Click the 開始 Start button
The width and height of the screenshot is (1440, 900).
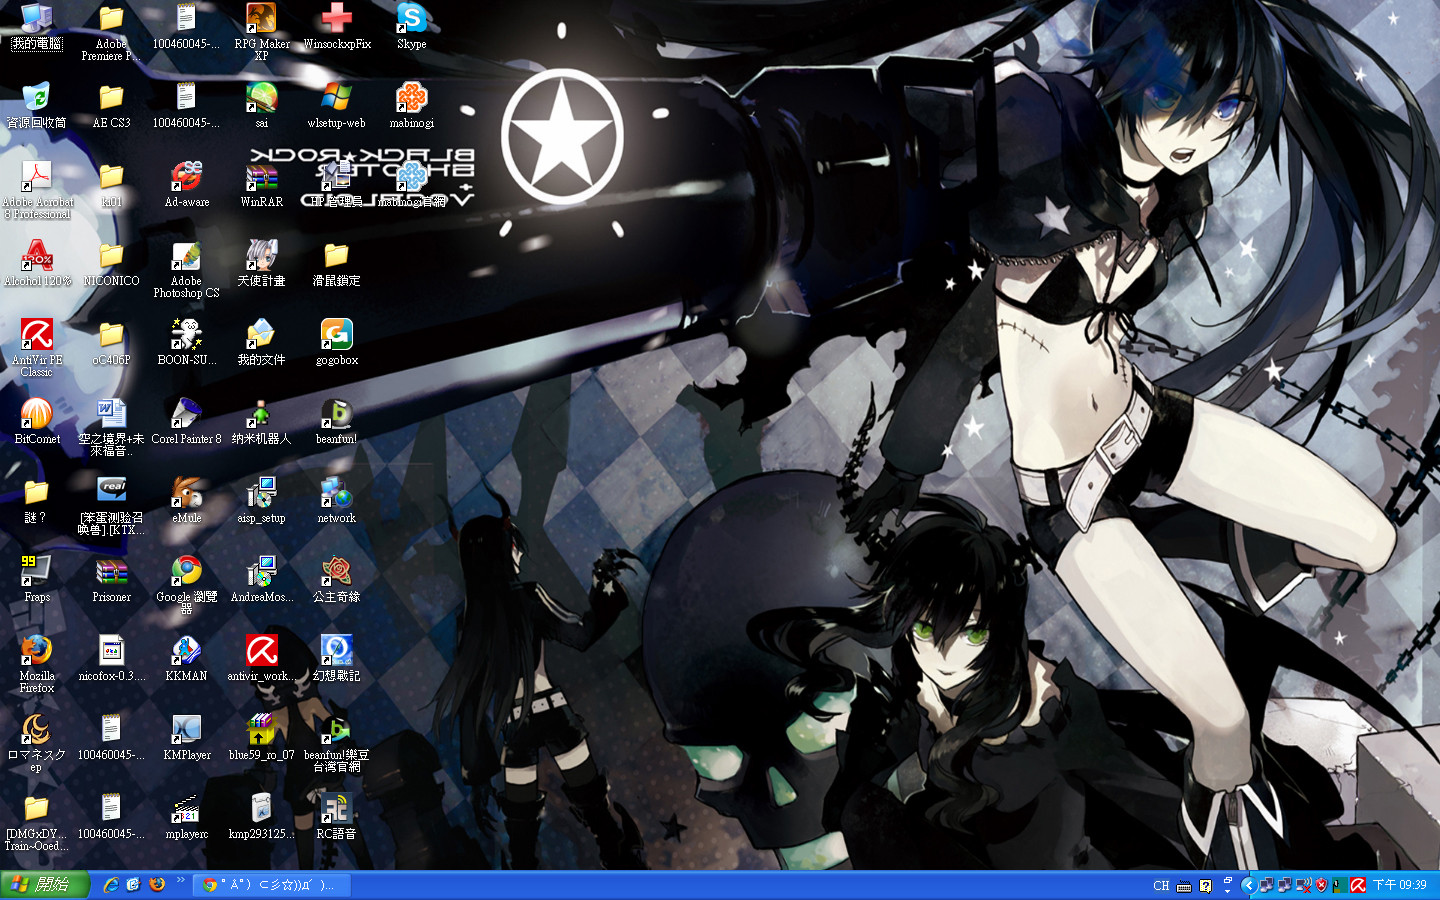click(45, 885)
